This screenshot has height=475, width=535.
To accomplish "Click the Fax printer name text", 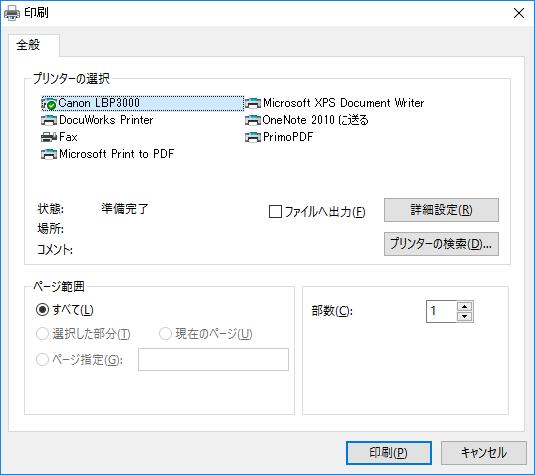I will pos(68,137).
